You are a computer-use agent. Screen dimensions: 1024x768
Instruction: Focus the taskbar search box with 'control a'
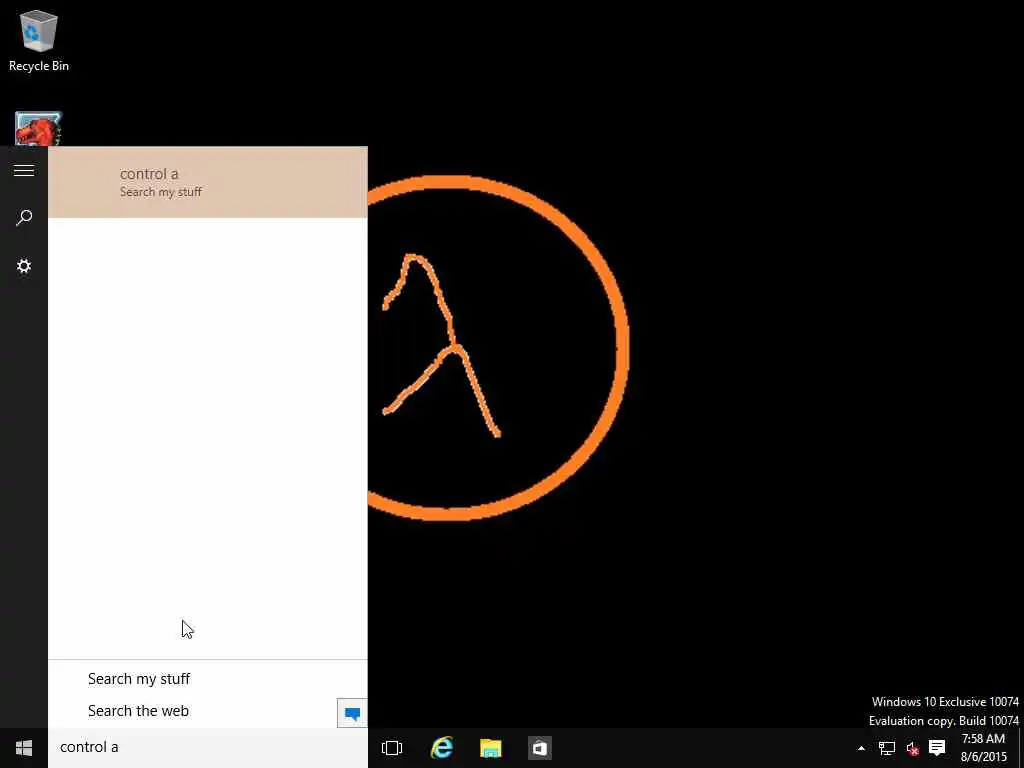pos(208,747)
